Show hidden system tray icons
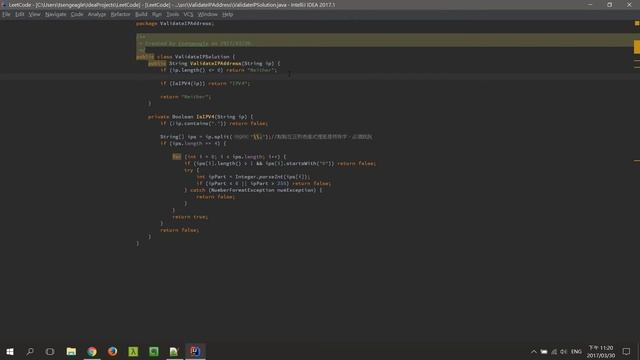Screen dimensions: 640x360 click(533, 351)
